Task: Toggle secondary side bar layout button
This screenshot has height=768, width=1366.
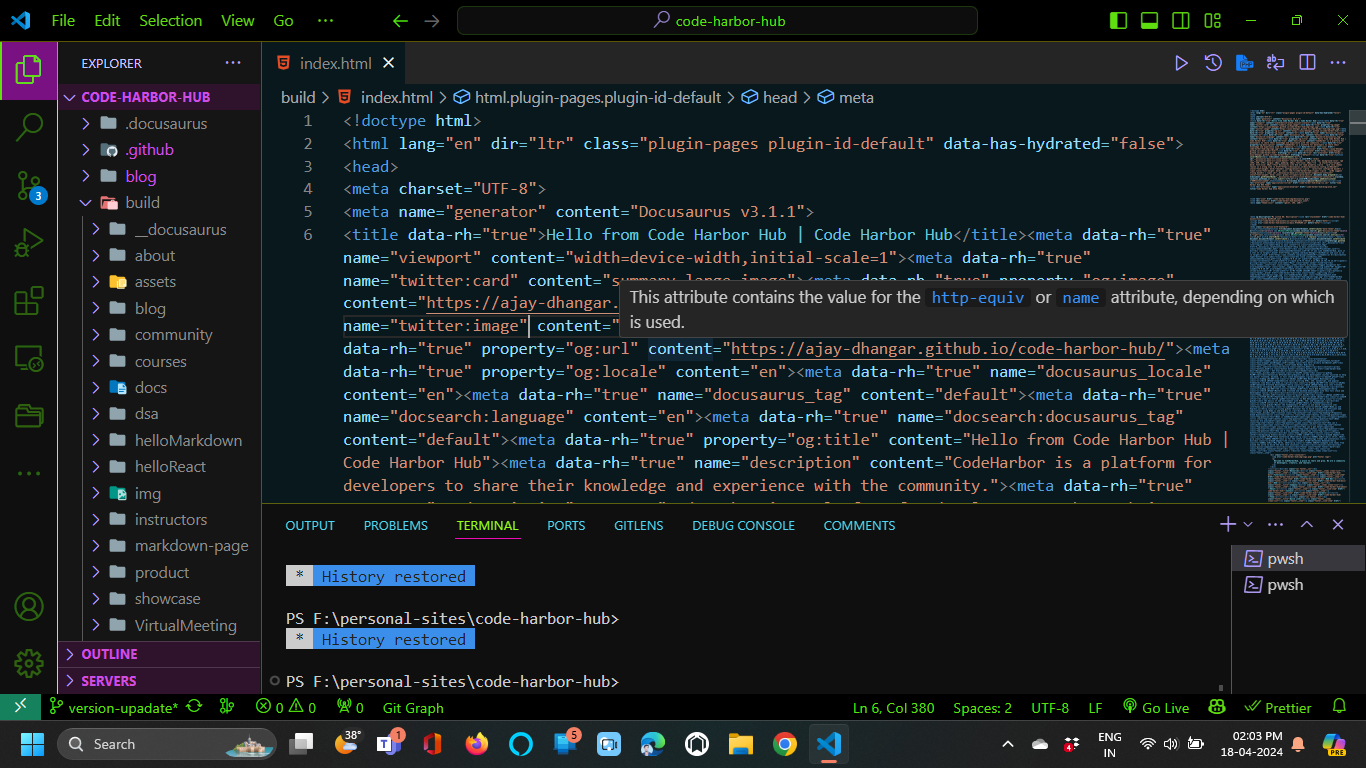Action: coord(1181,20)
